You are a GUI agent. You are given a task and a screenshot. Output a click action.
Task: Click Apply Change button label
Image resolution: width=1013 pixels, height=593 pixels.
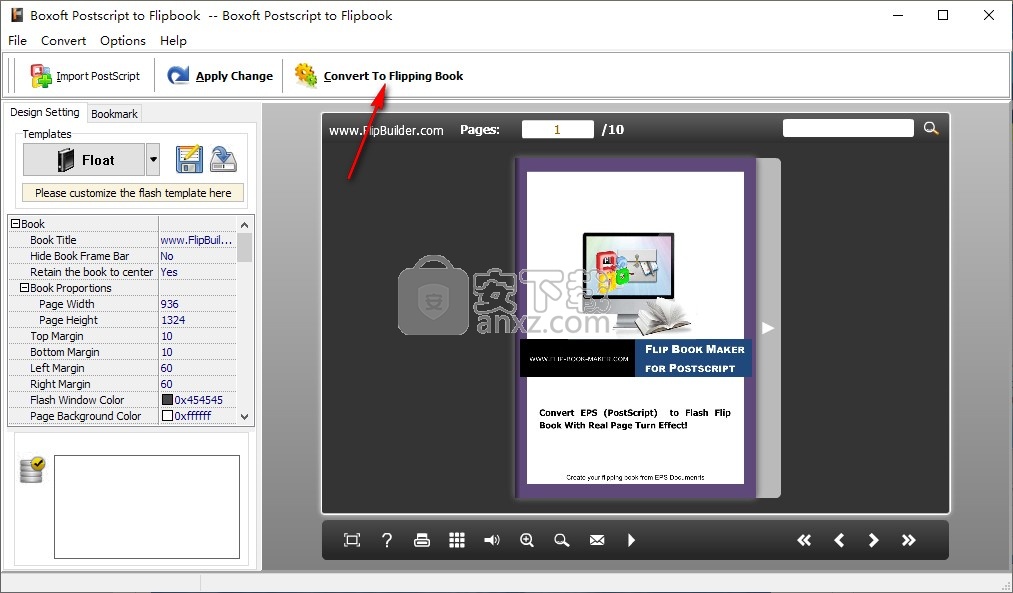click(235, 76)
